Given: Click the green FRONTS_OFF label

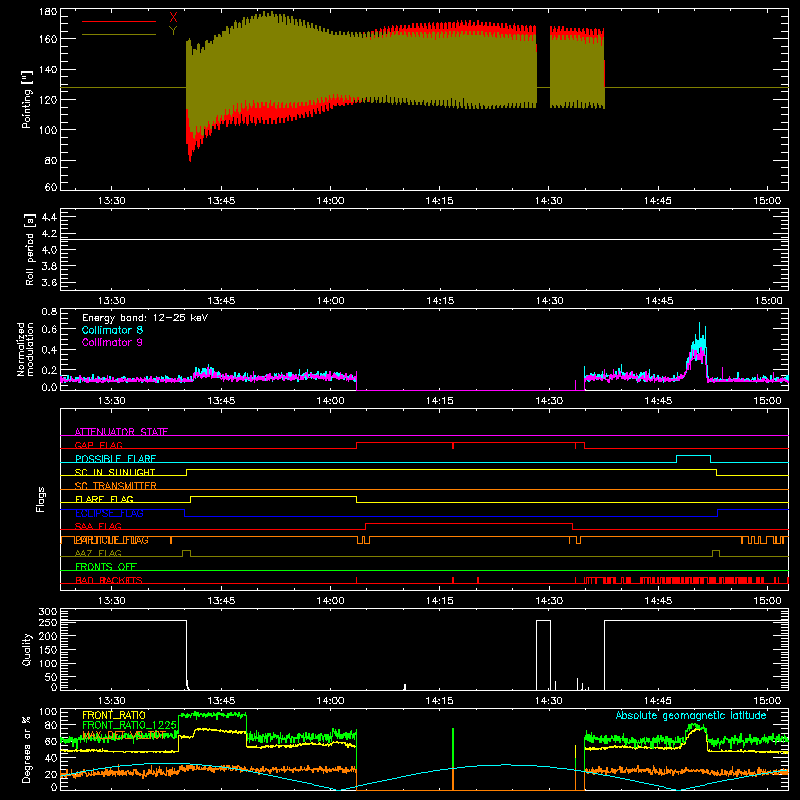Looking at the screenshot, I should point(106,567).
